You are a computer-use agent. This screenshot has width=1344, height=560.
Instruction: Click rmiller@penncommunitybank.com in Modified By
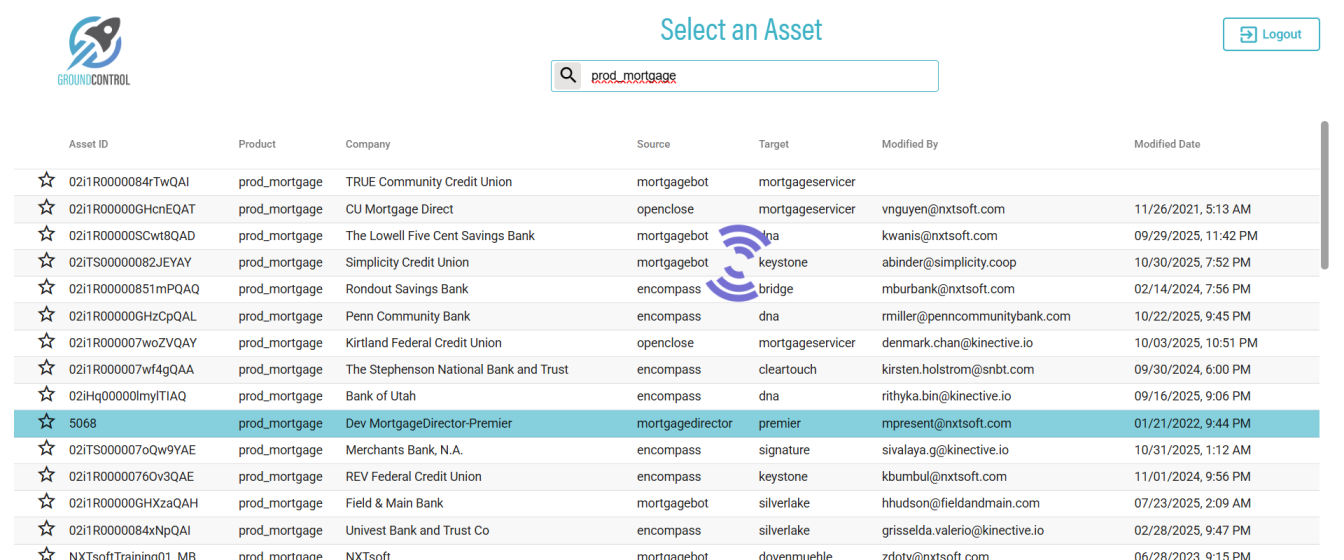[976, 316]
